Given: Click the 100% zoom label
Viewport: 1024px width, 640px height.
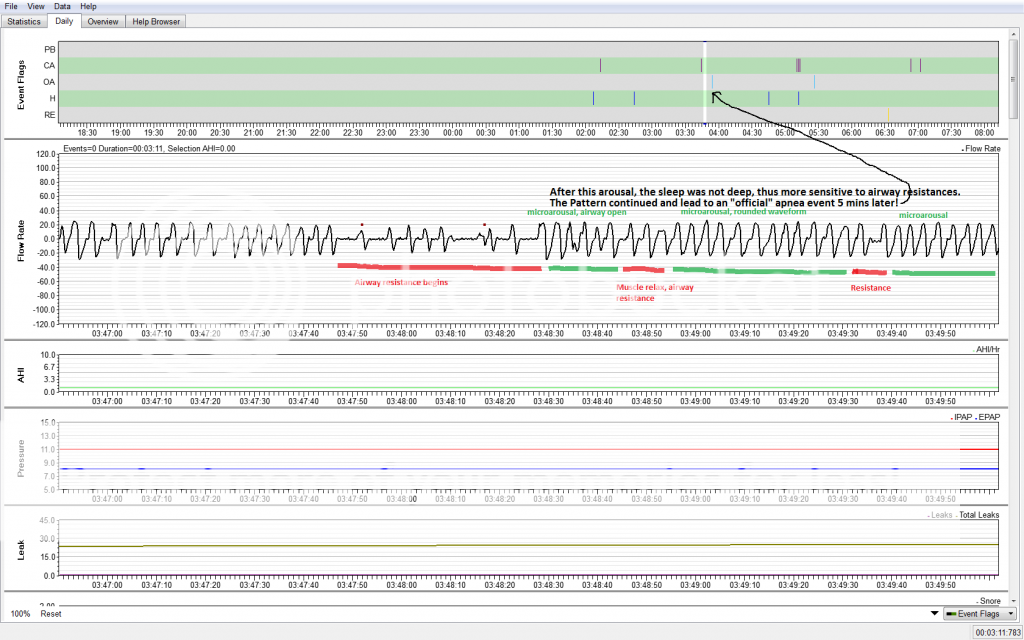Looking at the screenshot, I should tap(20, 613).
